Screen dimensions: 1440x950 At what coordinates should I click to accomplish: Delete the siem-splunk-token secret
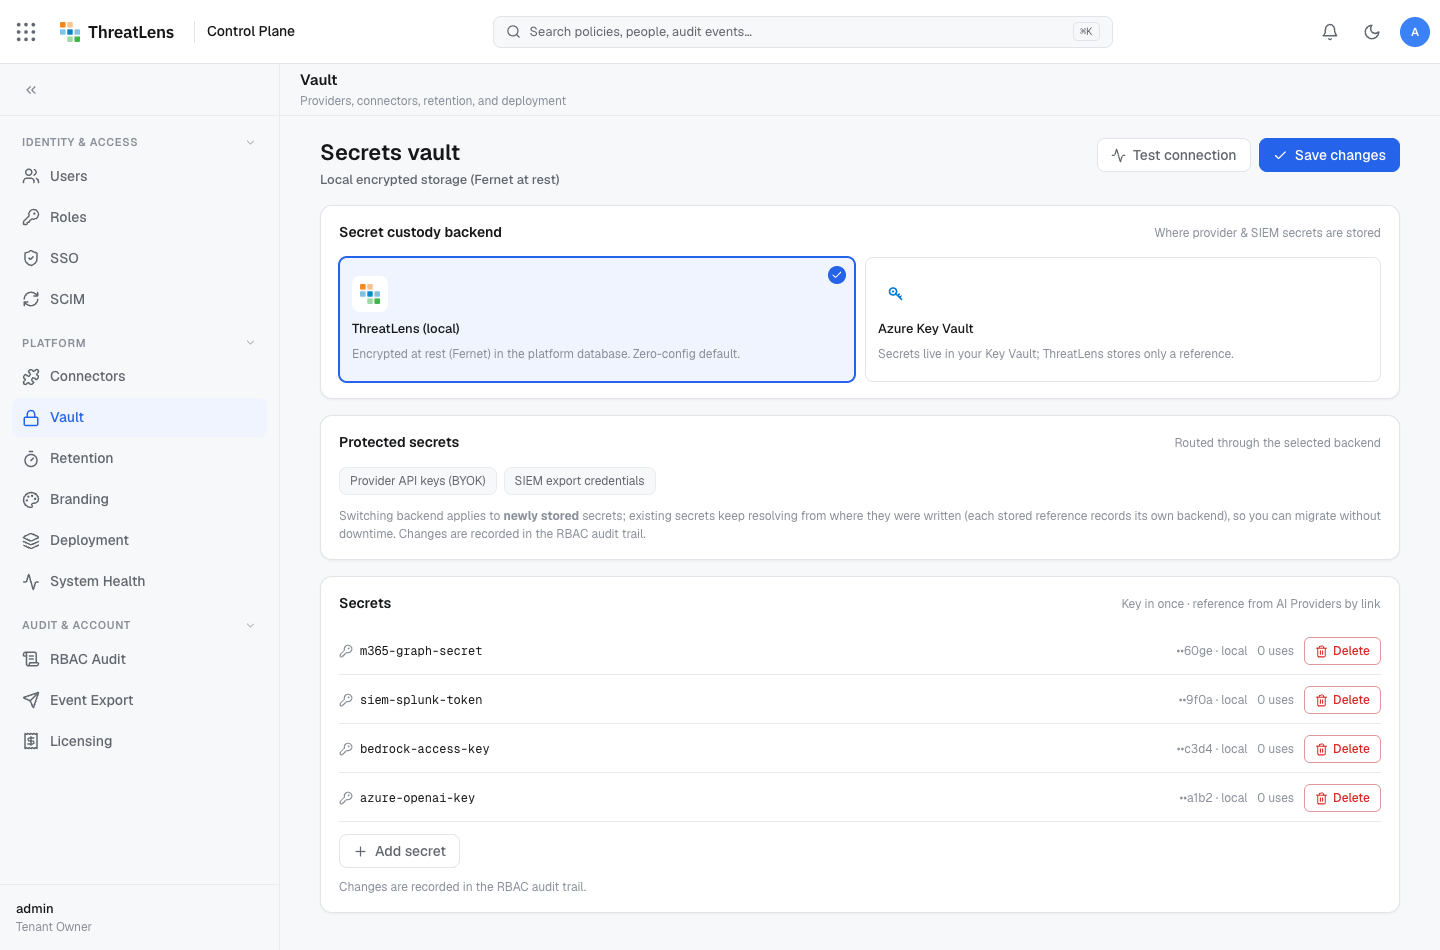point(1342,700)
